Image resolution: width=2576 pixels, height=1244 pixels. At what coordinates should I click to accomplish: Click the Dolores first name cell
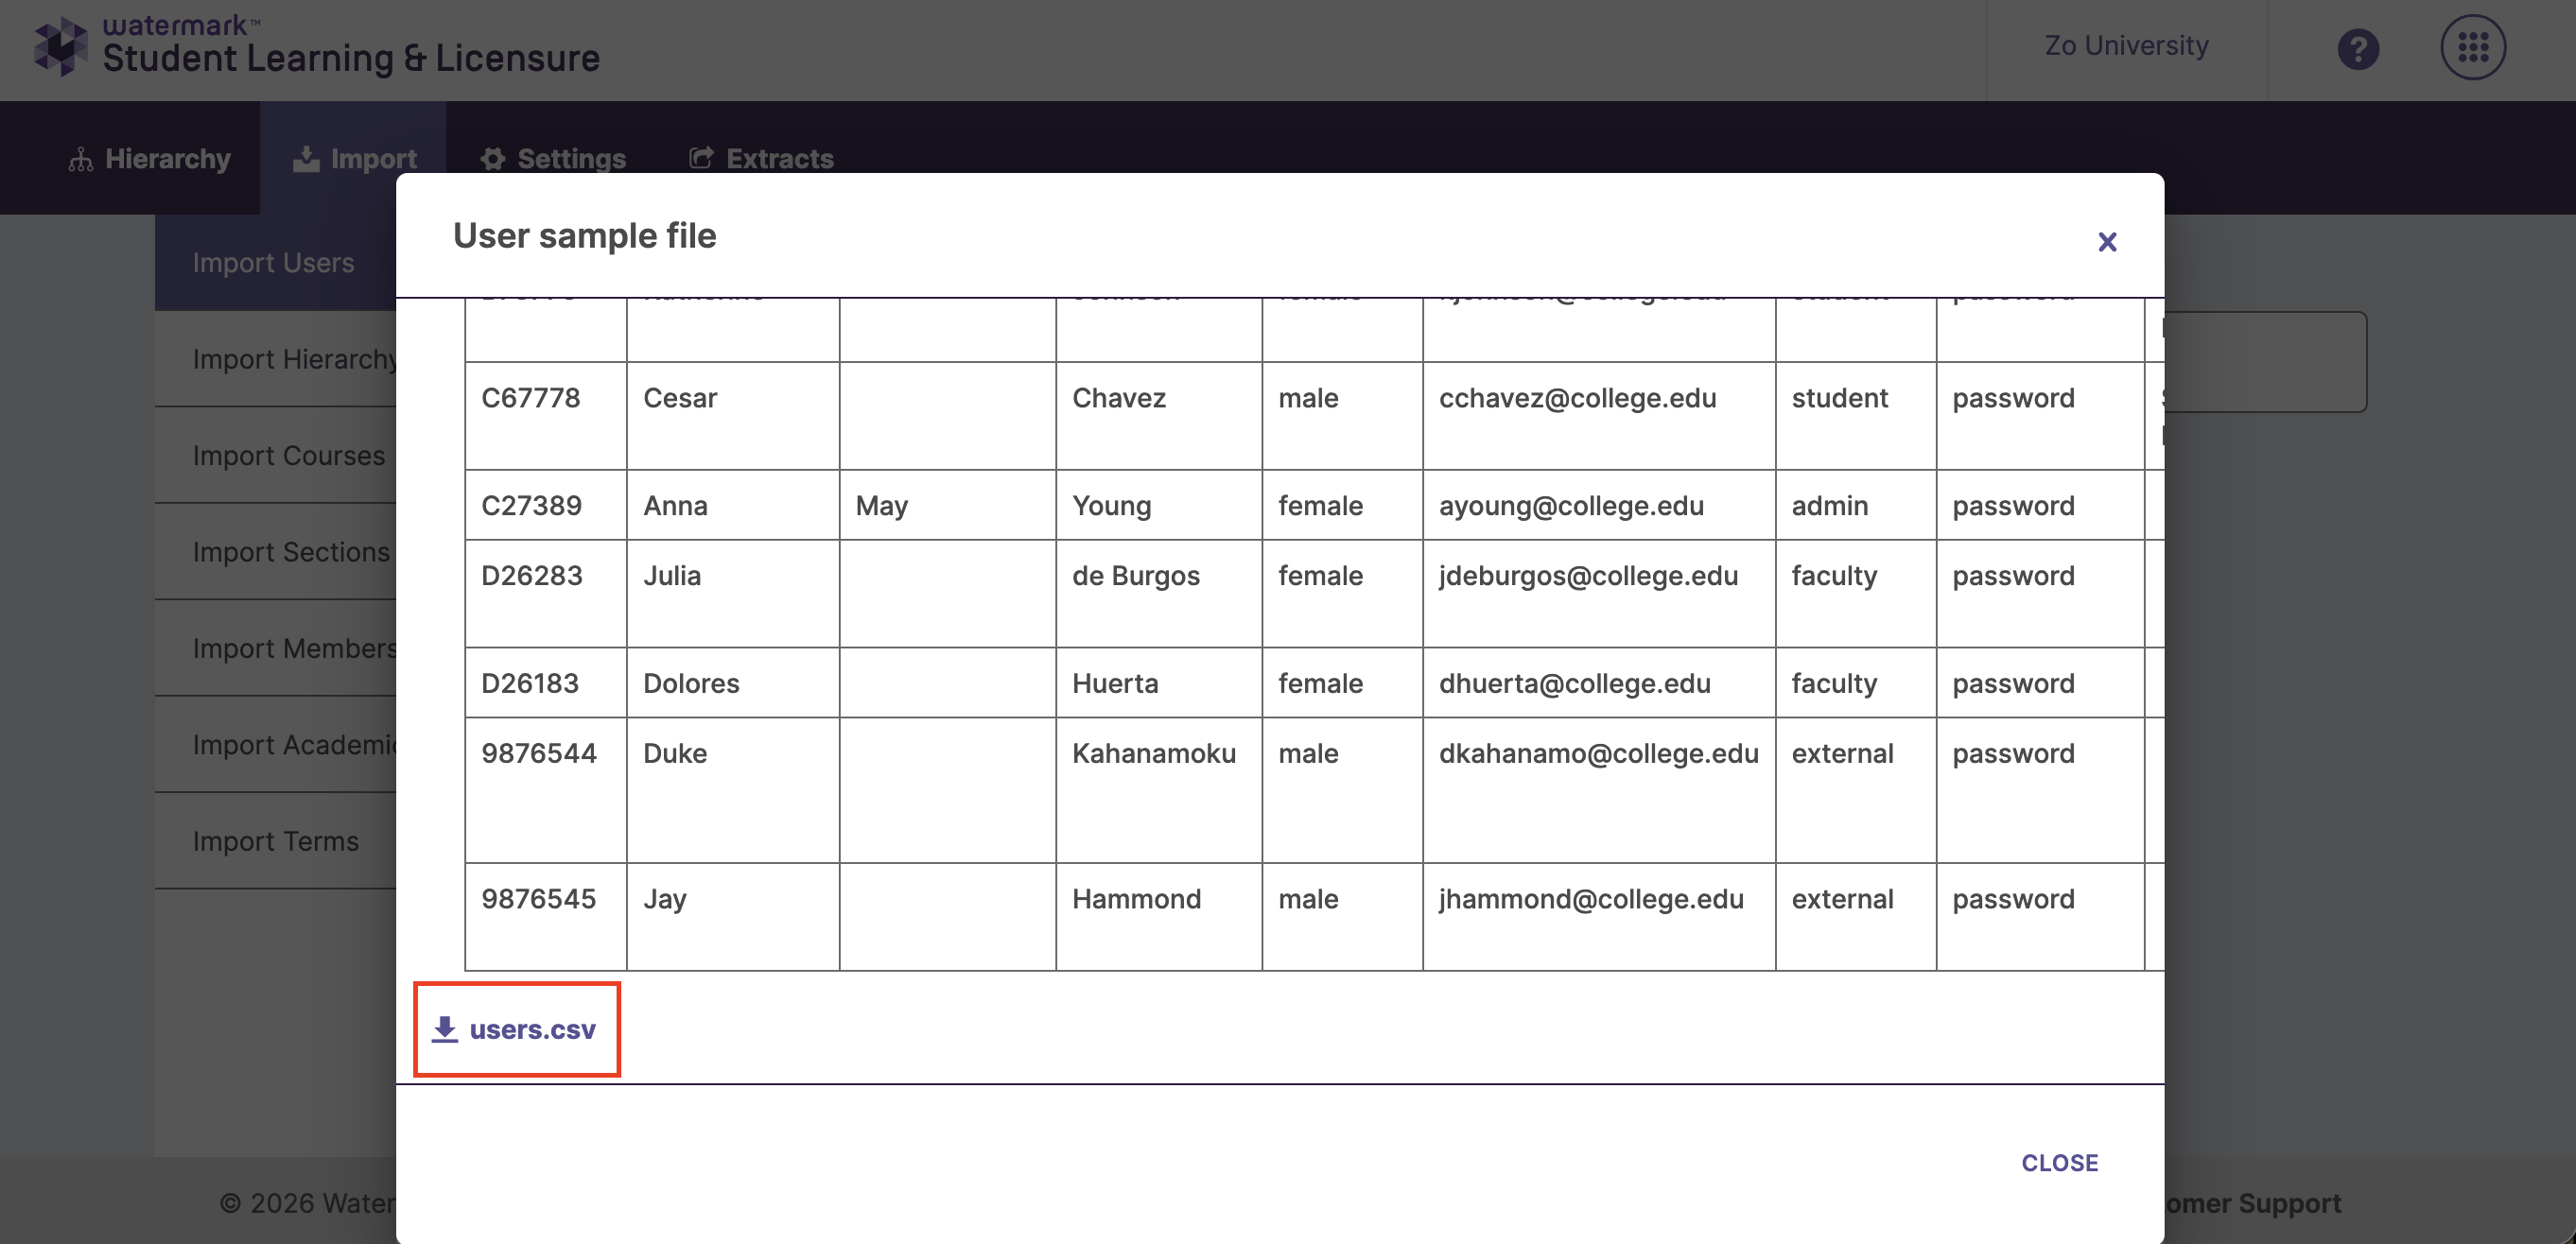[x=733, y=683]
